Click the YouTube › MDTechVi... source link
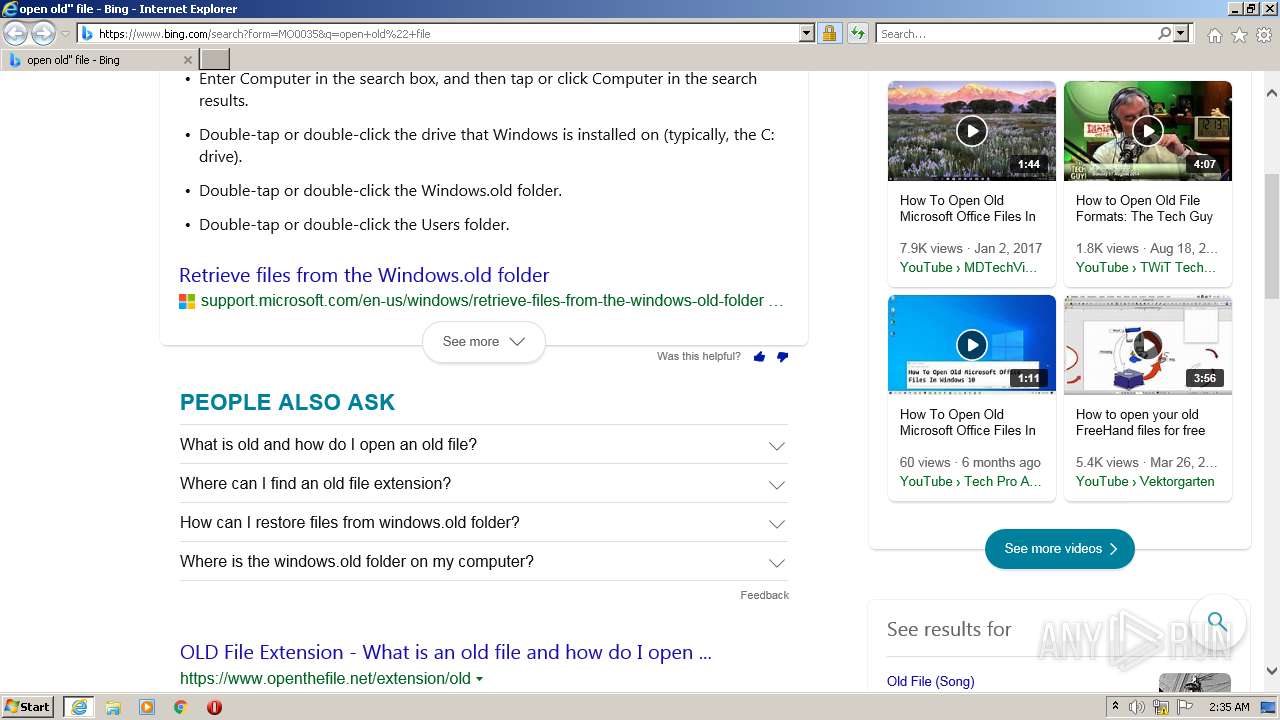1280x720 pixels. tap(968, 268)
